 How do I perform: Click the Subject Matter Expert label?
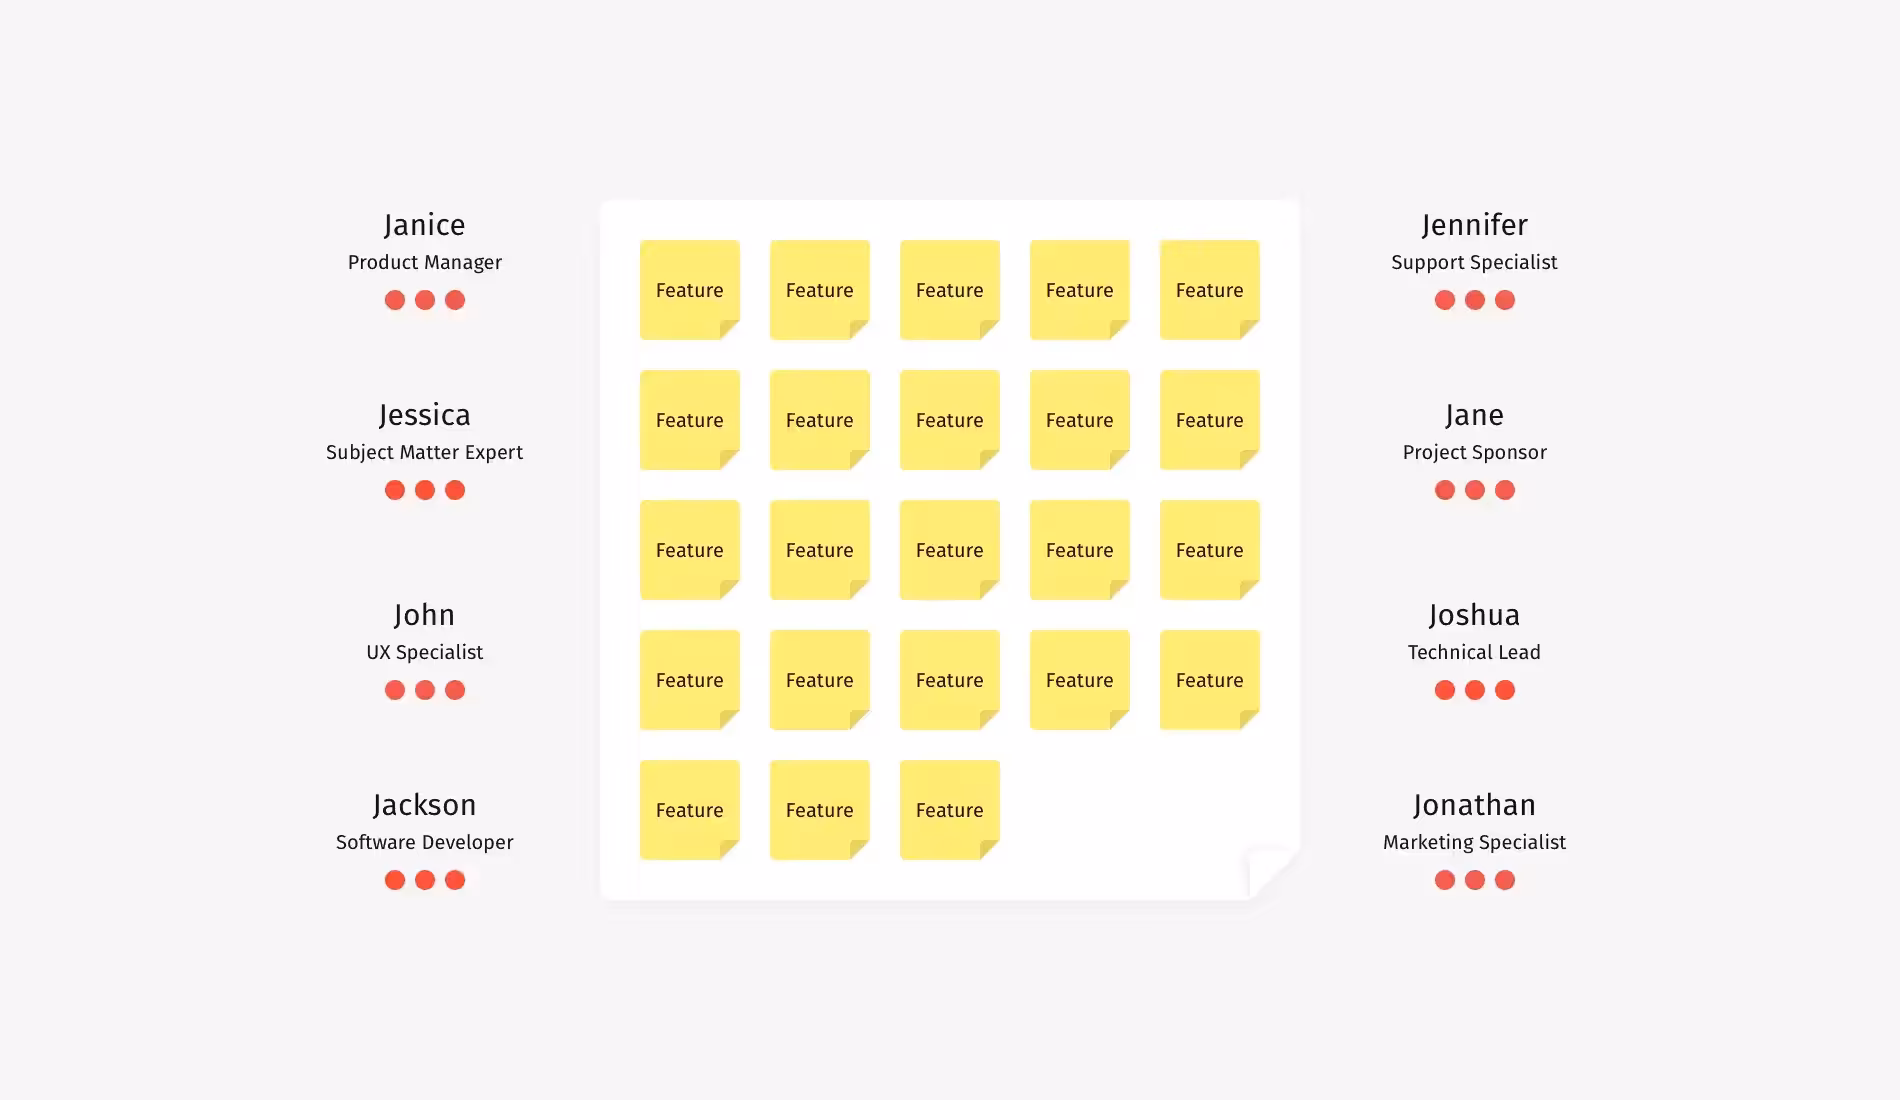coord(425,452)
